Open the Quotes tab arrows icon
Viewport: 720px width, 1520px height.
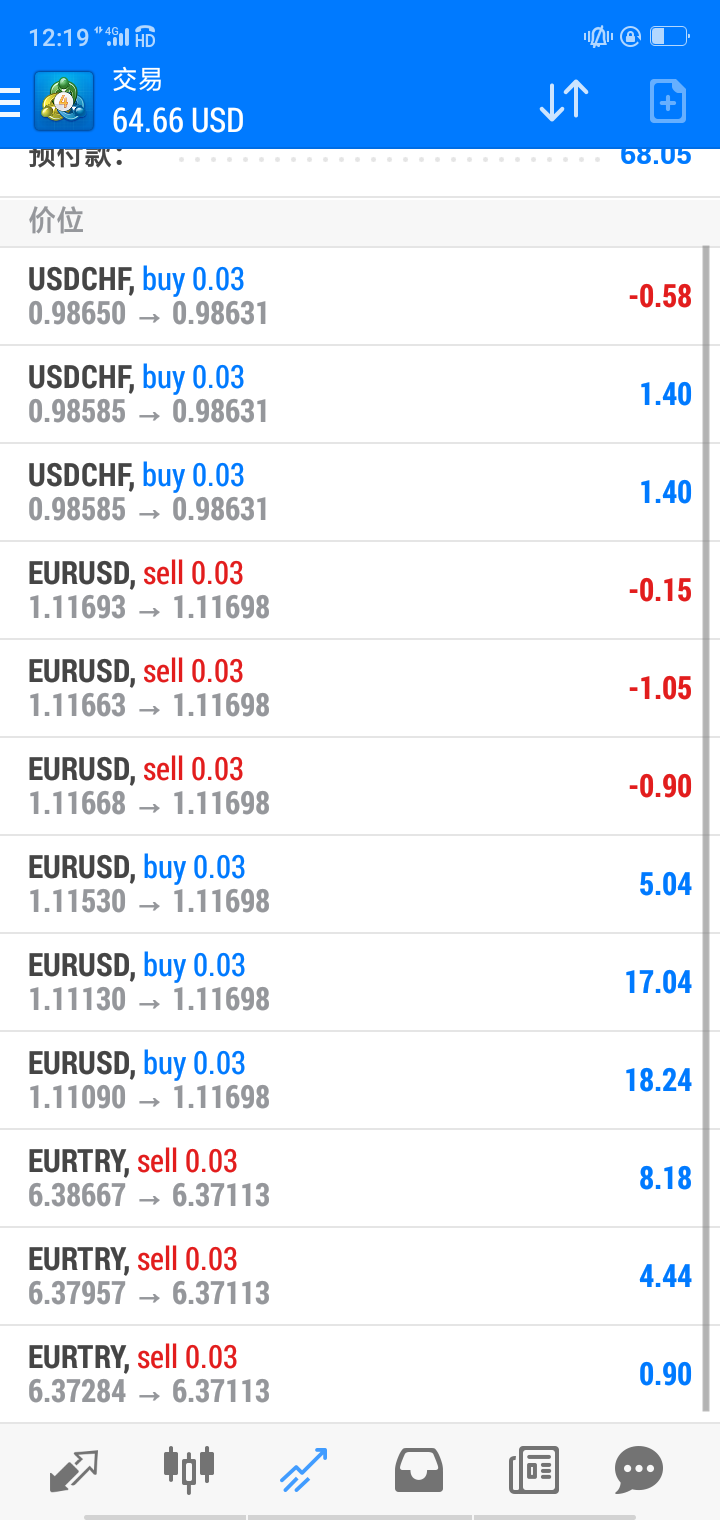point(74,1469)
